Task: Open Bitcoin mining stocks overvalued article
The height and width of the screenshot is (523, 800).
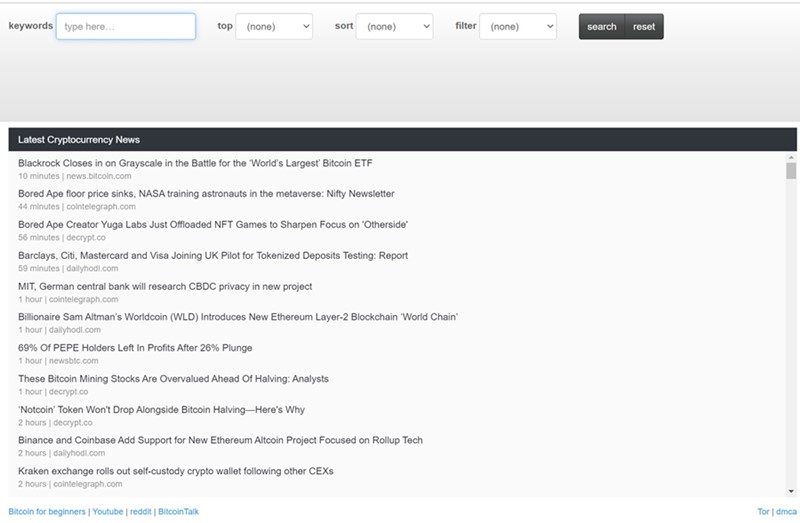Action: (173, 379)
